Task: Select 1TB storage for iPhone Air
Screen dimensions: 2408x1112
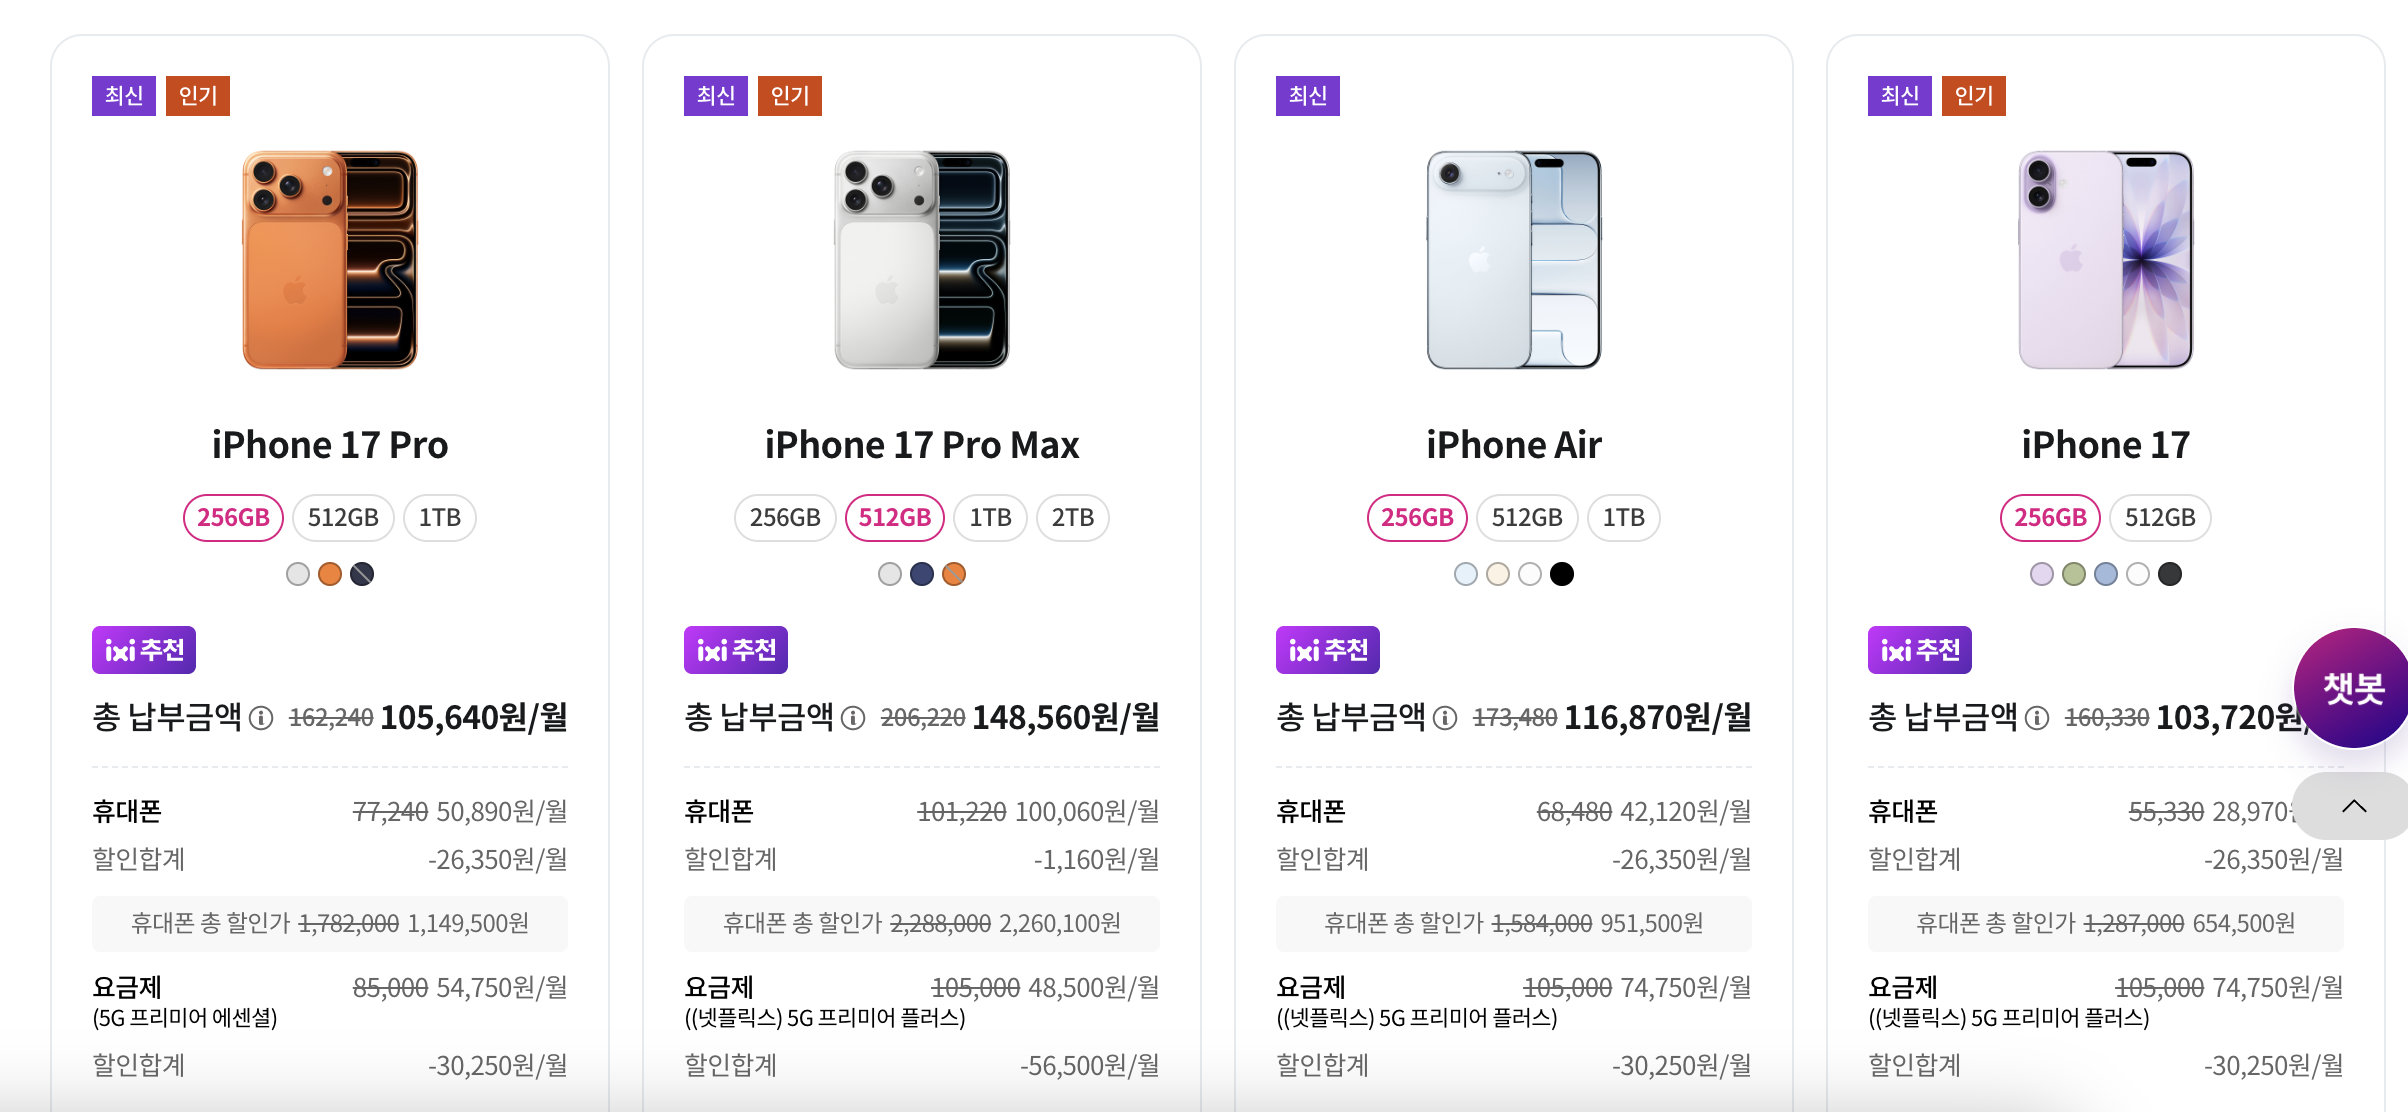Action: click(1622, 517)
